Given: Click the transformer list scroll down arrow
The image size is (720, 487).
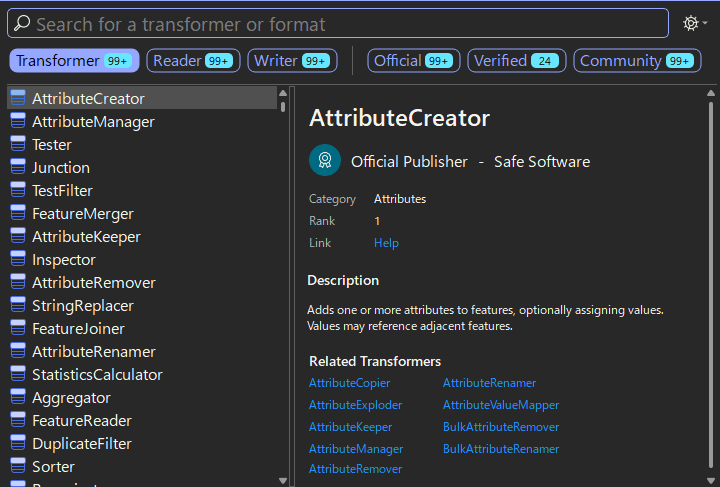Looking at the screenshot, I should 283,481.
